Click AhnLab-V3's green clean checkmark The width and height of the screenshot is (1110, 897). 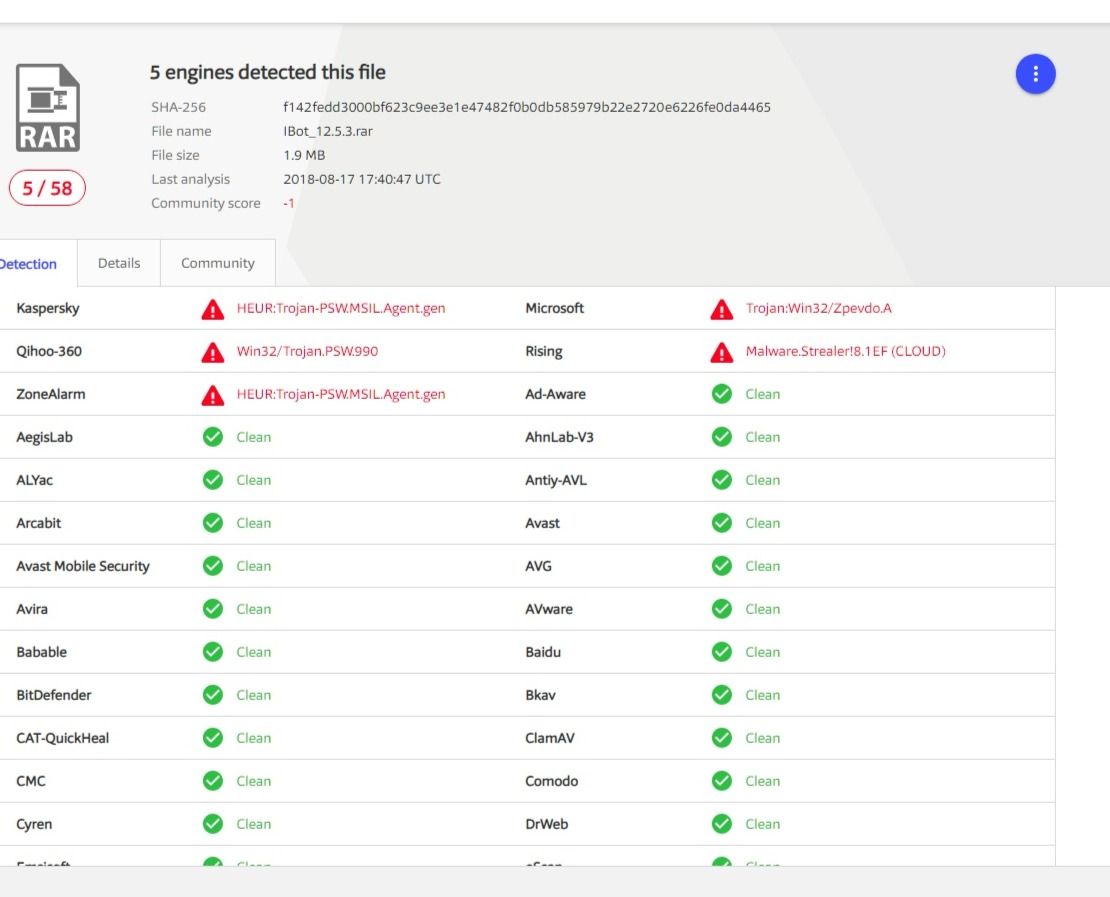point(721,437)
